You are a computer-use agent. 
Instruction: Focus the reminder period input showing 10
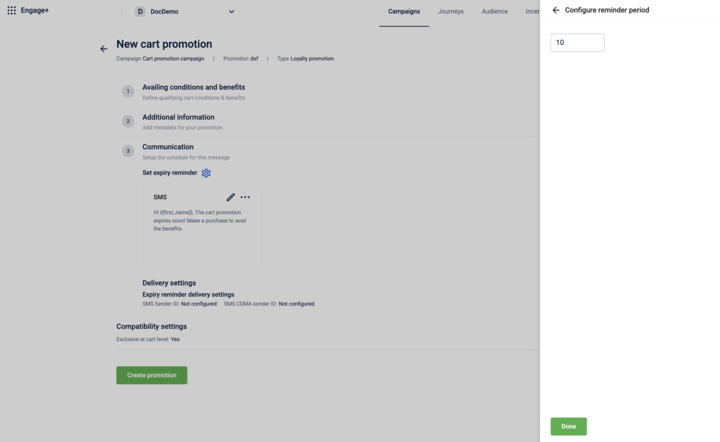tap(577, 42)
